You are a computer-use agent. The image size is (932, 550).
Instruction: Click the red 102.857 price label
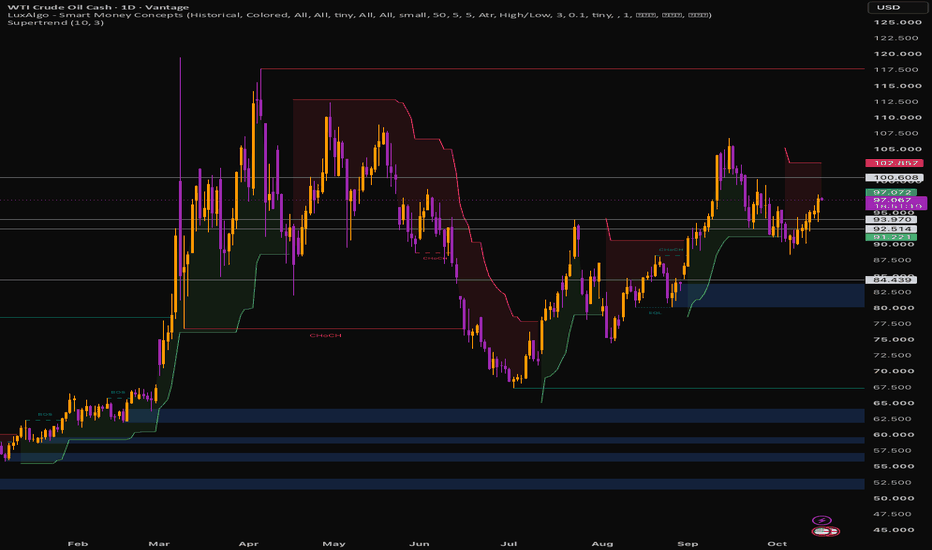pyautogui.click(x=895, y=163)
